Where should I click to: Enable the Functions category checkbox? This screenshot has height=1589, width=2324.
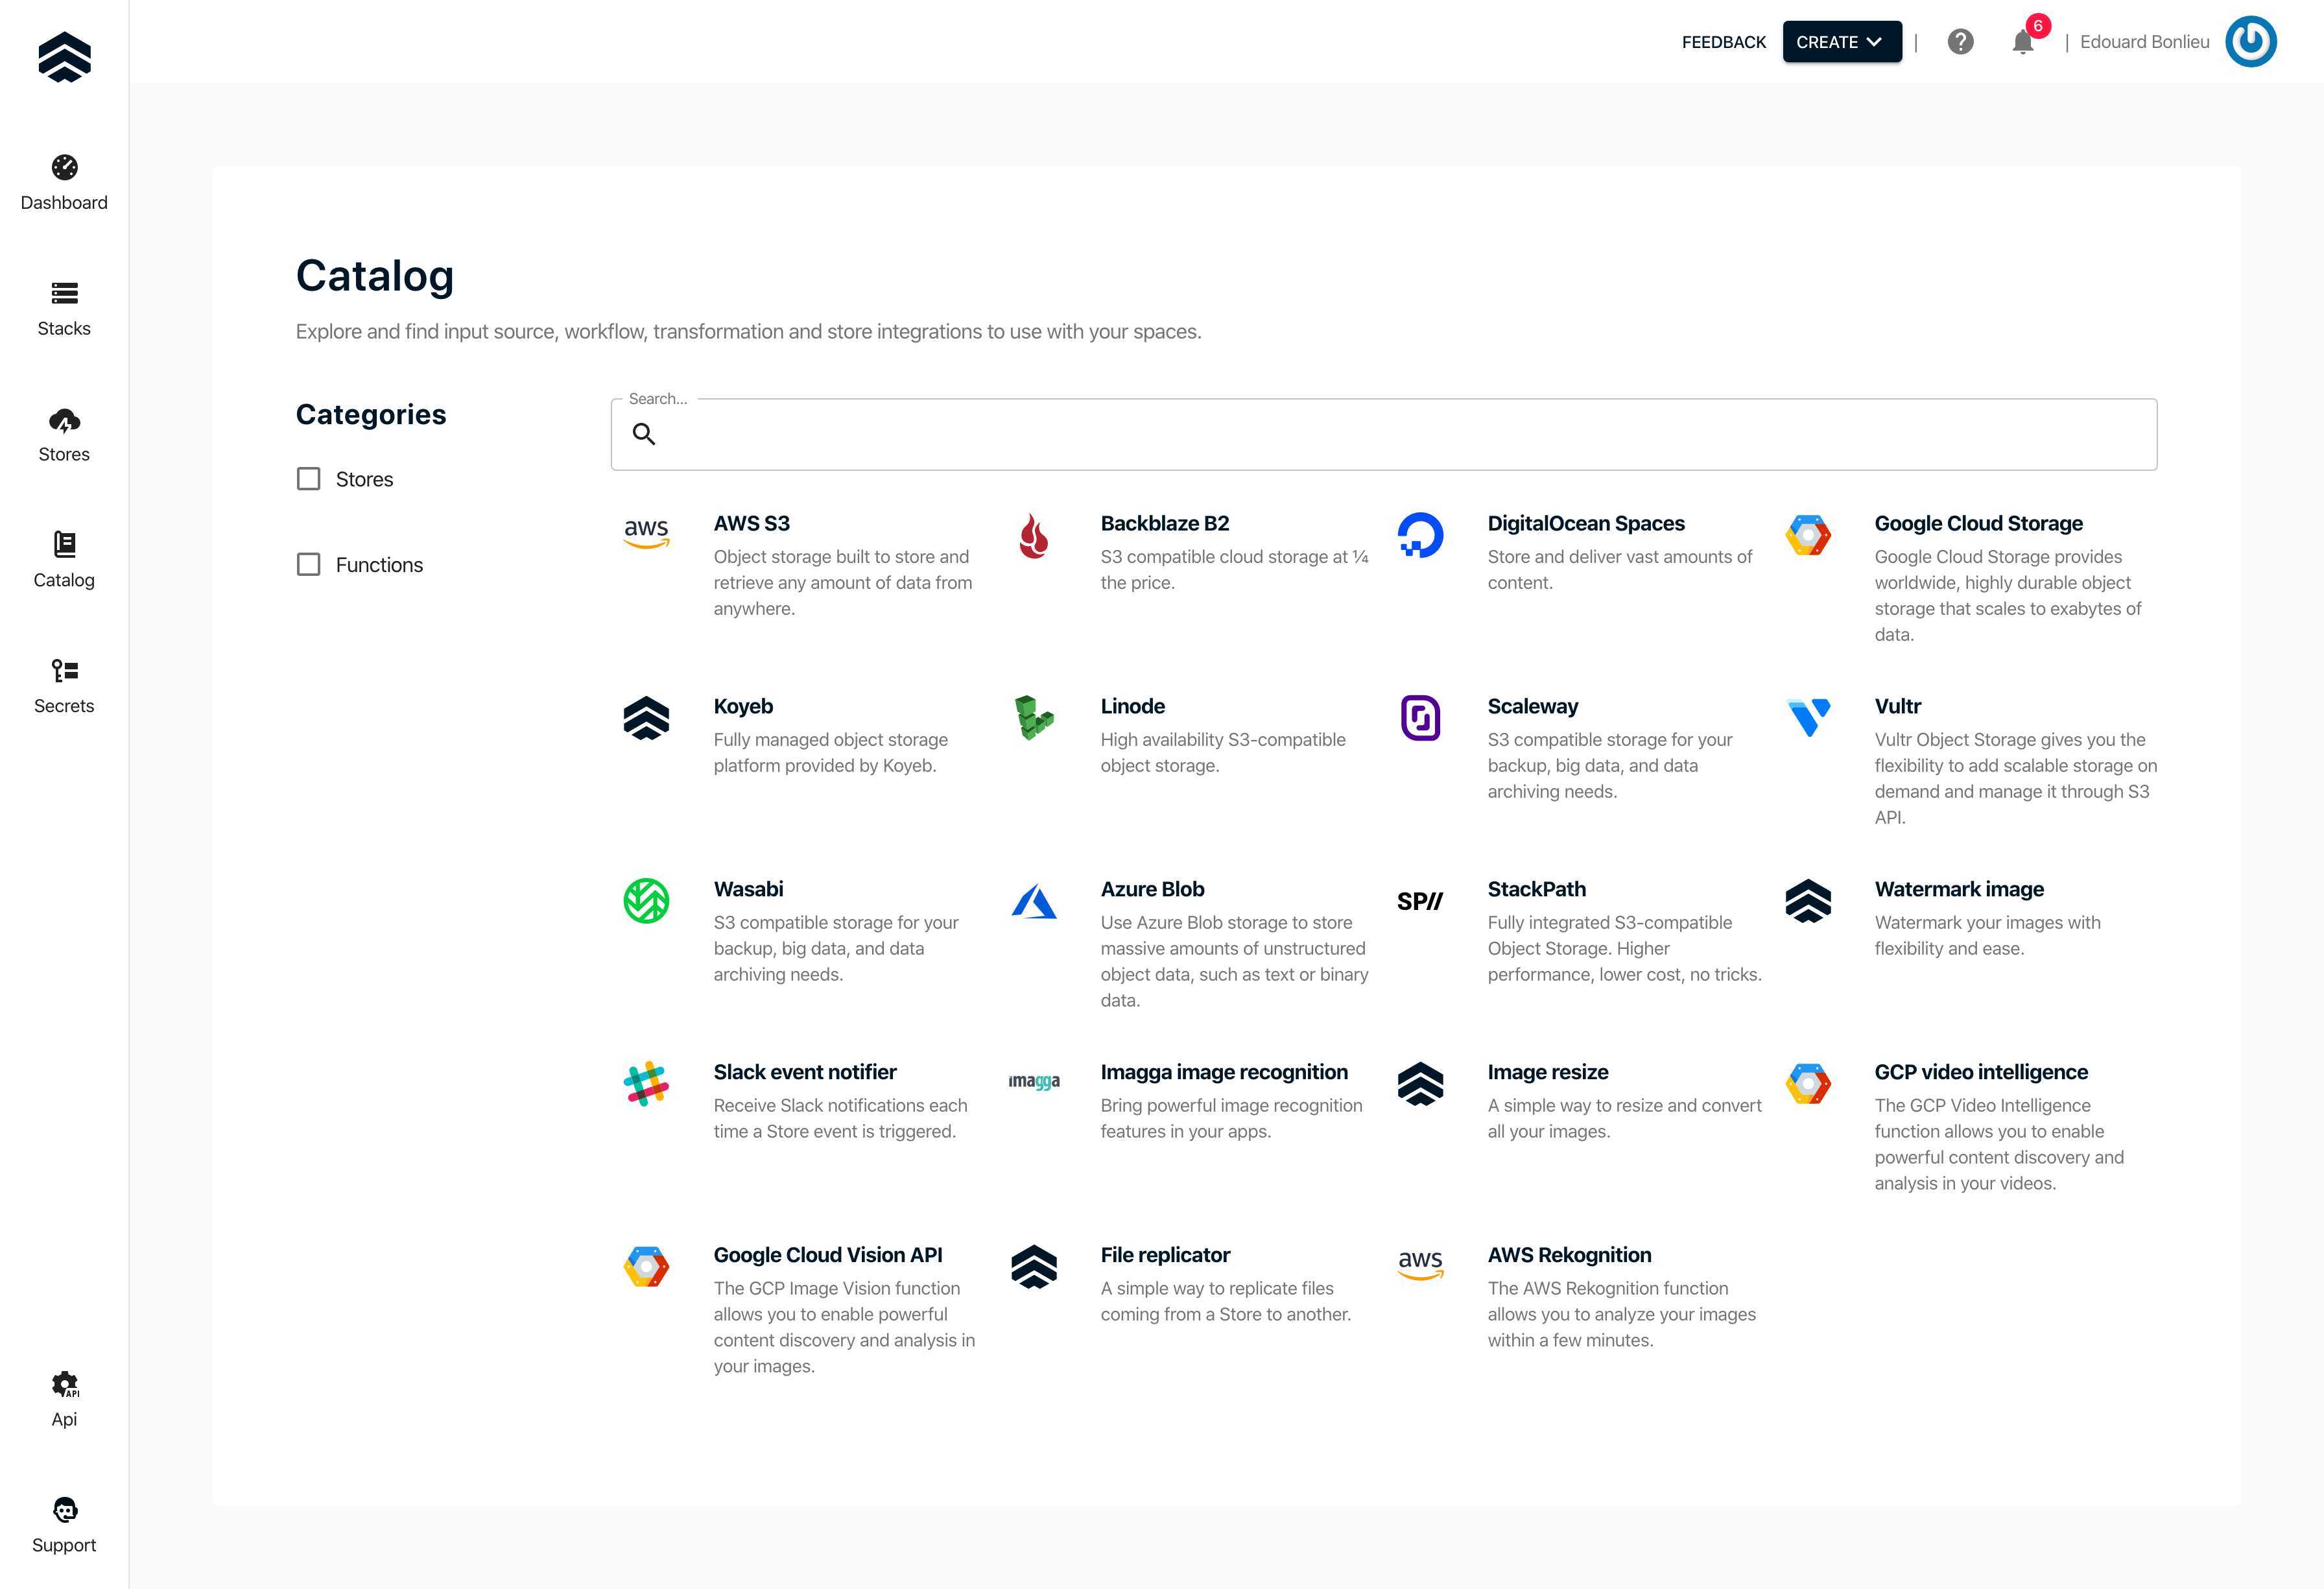coord(309,565)
